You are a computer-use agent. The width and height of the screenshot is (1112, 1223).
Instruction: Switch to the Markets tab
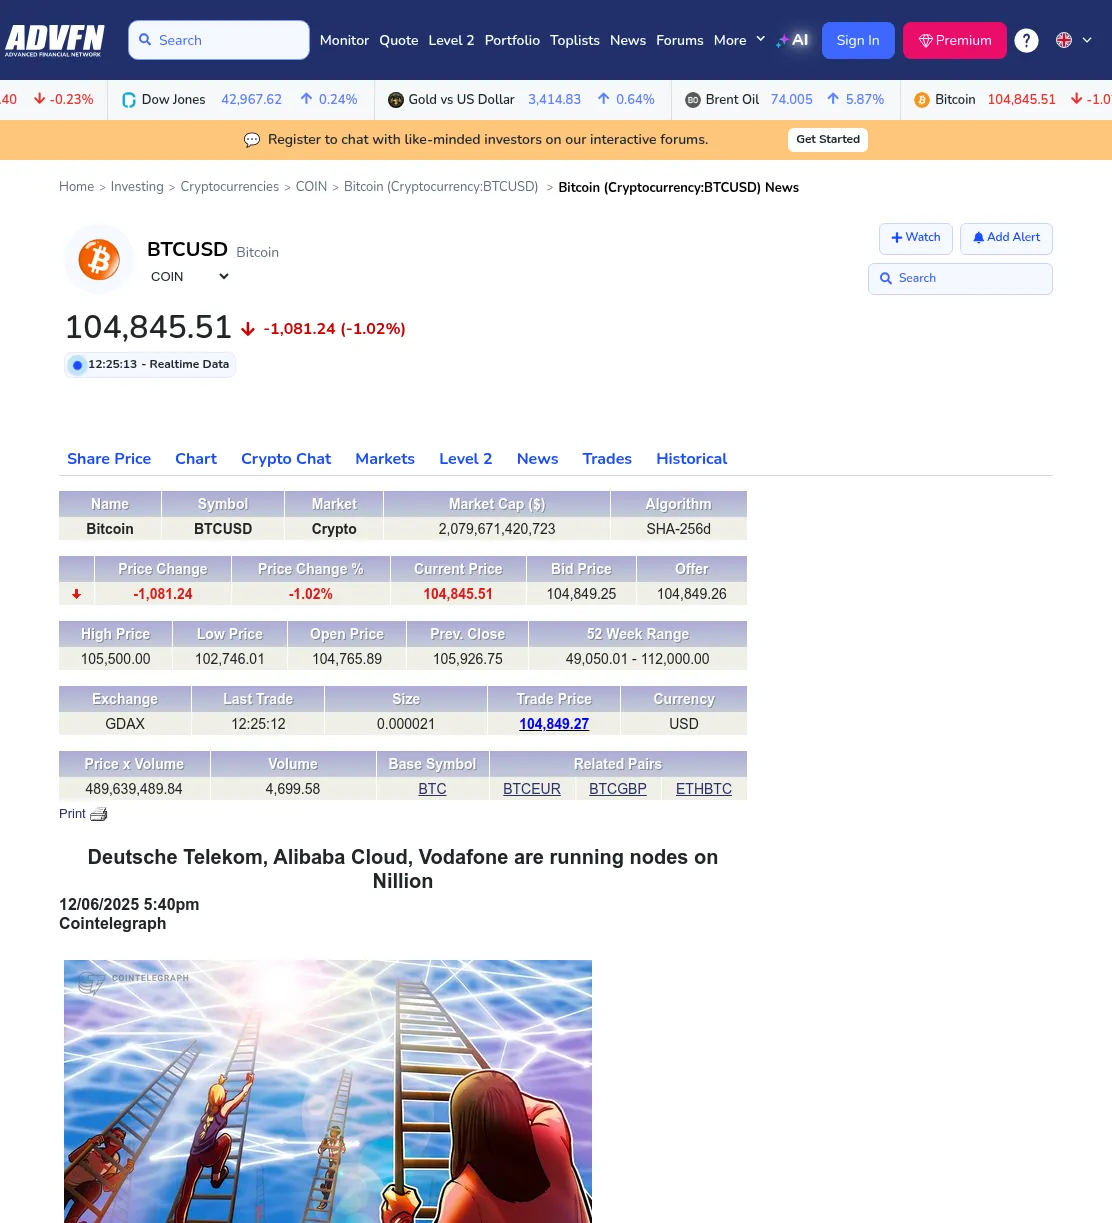[x=385, y=459]
